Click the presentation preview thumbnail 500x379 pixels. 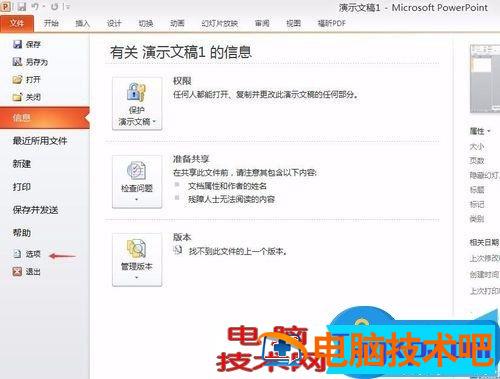[485, 79]
